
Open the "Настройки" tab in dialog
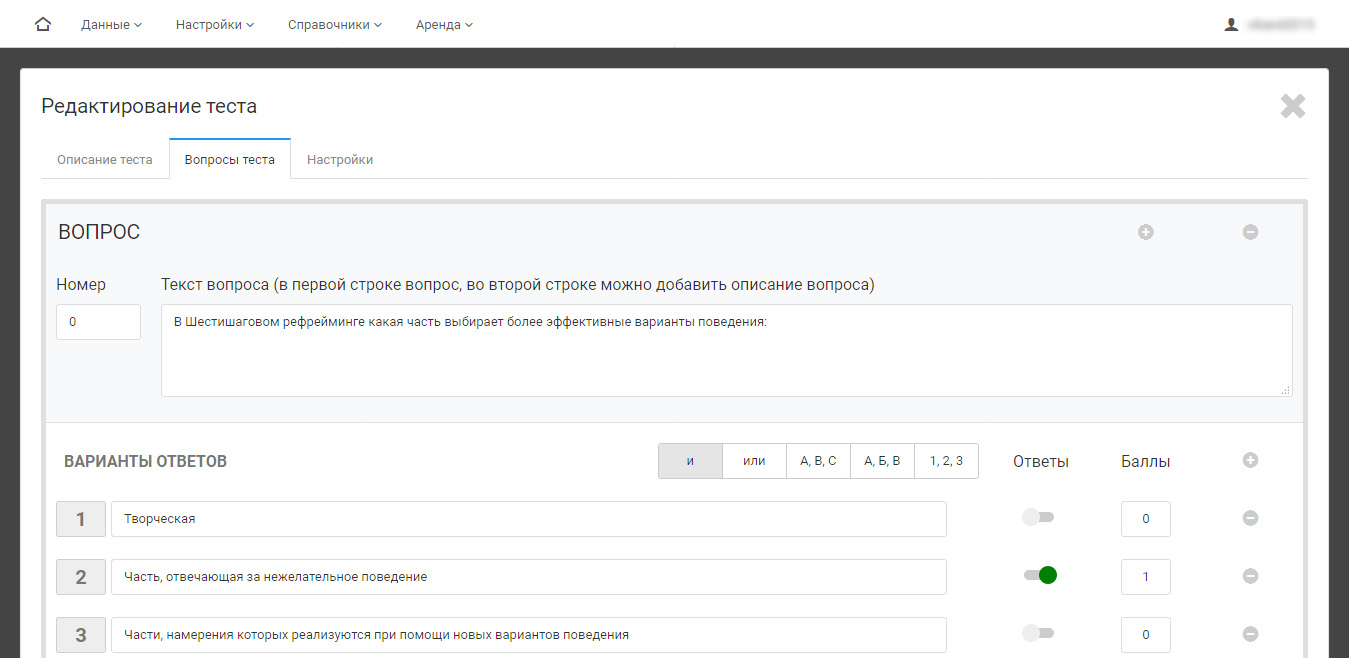pos(340,160)
